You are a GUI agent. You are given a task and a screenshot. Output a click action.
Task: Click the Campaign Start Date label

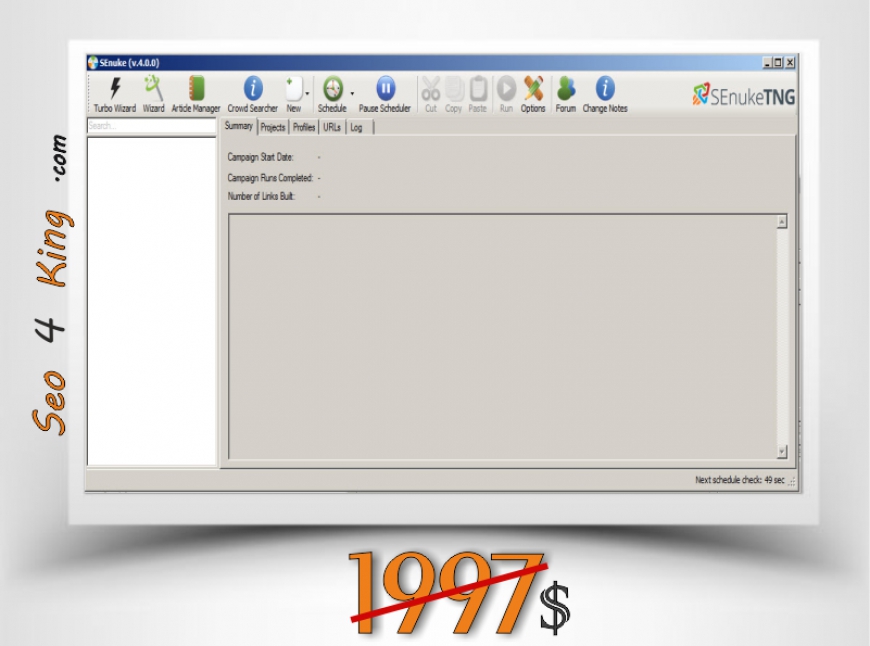pos(260,158)
